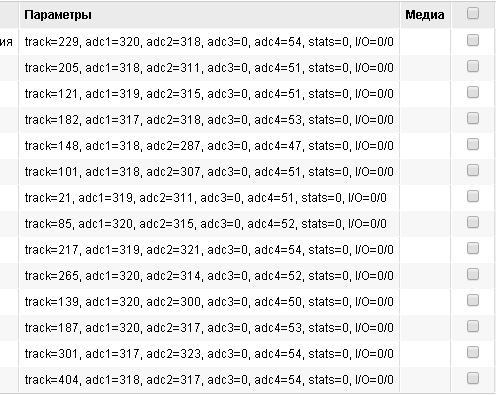Check the box for track=21 row
The height and width of the screenshot is (395, 496).
tap(473, 196)
